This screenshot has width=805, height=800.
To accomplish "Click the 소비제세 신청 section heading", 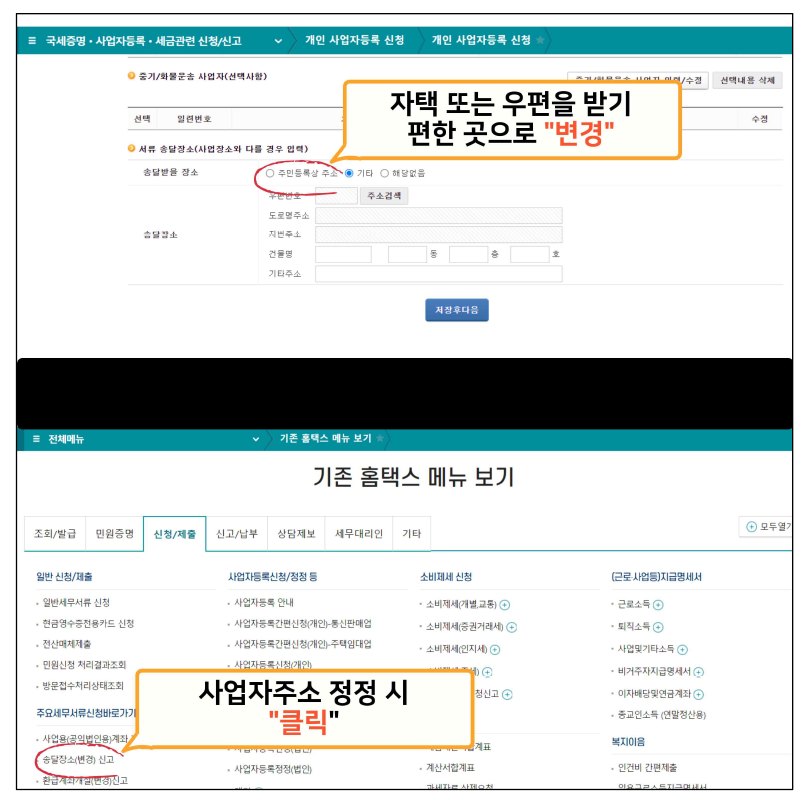I will pos(446,577).
